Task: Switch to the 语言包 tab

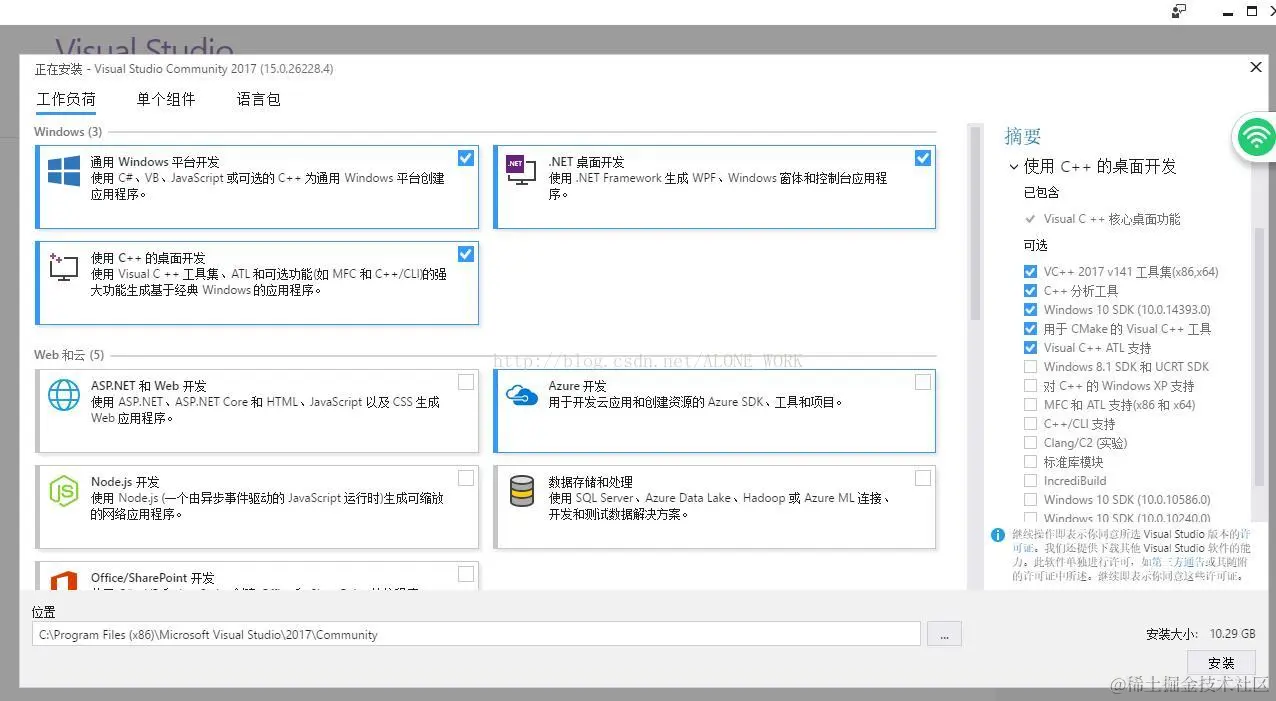Action: [x=258, y=99]
